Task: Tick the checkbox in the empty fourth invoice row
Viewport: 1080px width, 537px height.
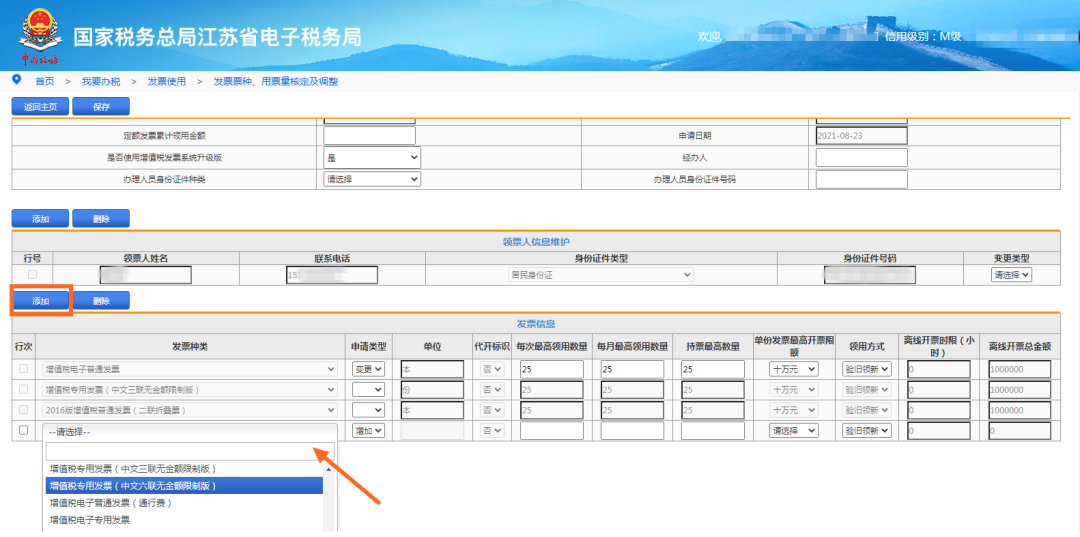Action: click(x=23, y=430)
